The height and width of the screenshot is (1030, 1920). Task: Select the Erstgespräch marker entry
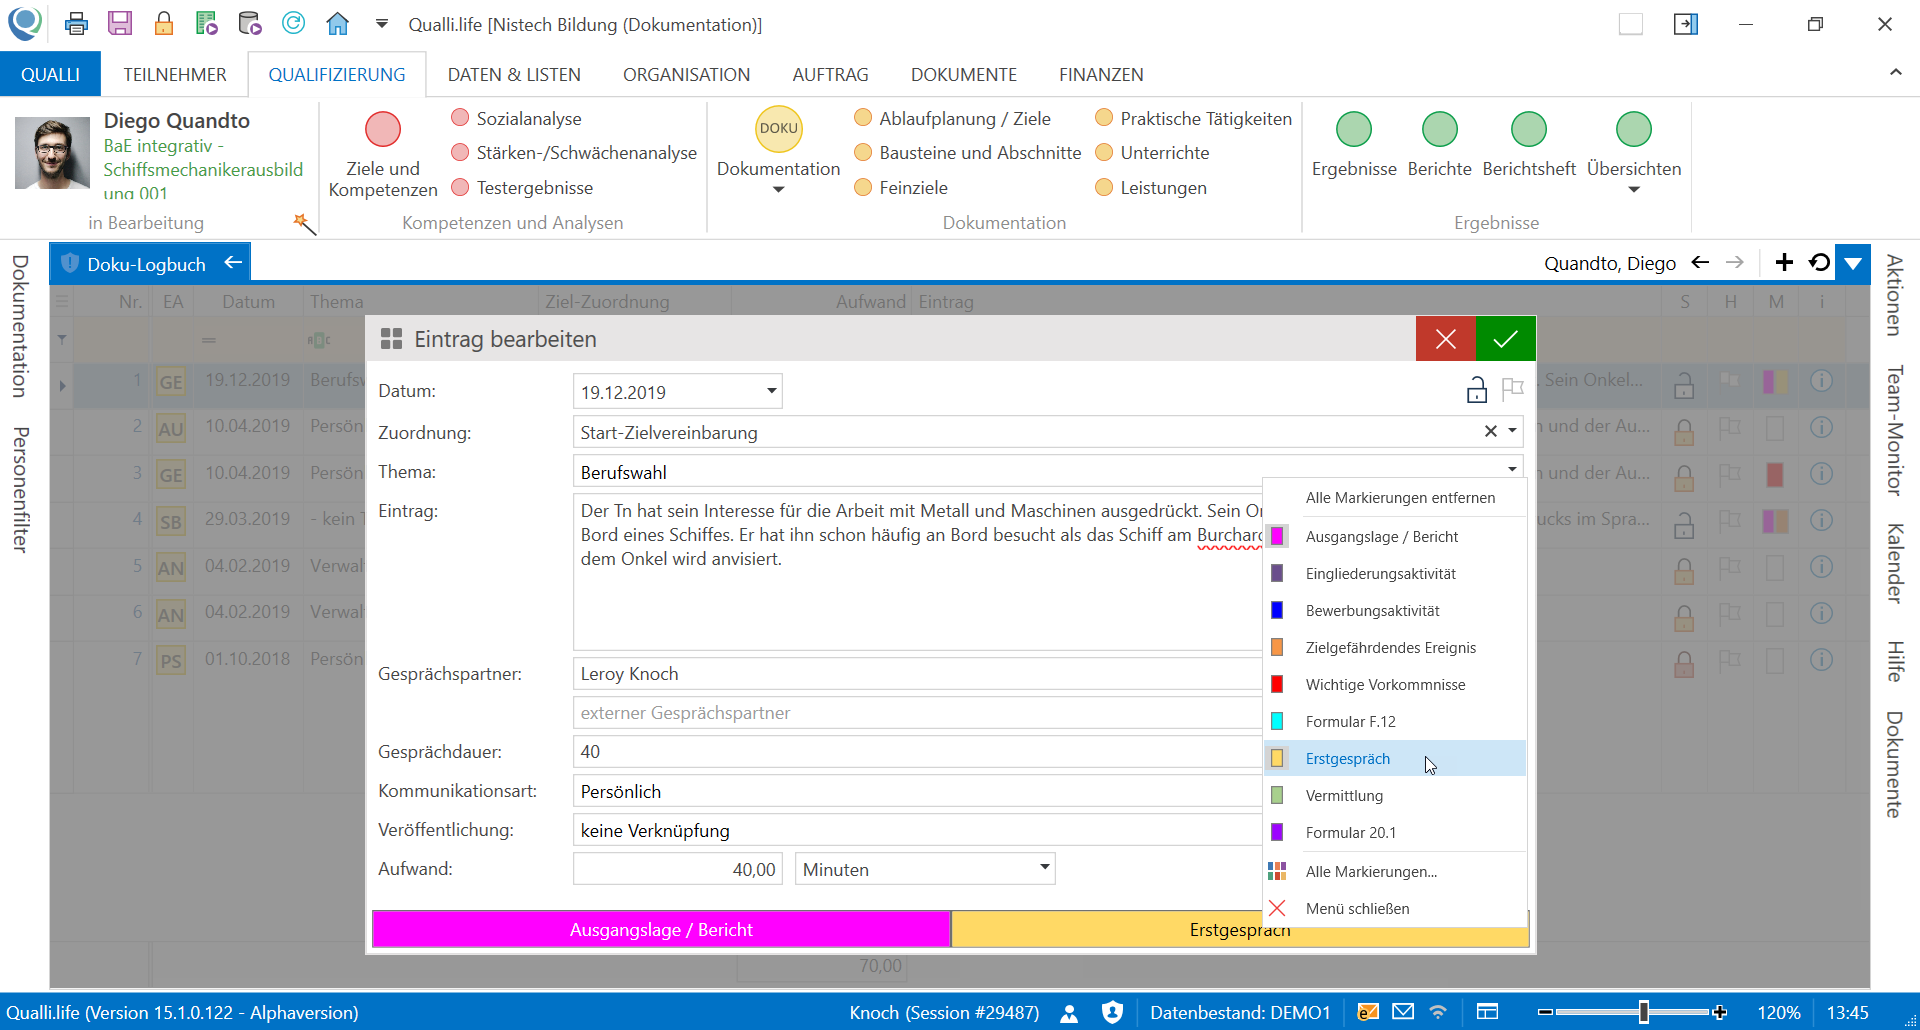pyautogui.click(x=1396, y=759)
